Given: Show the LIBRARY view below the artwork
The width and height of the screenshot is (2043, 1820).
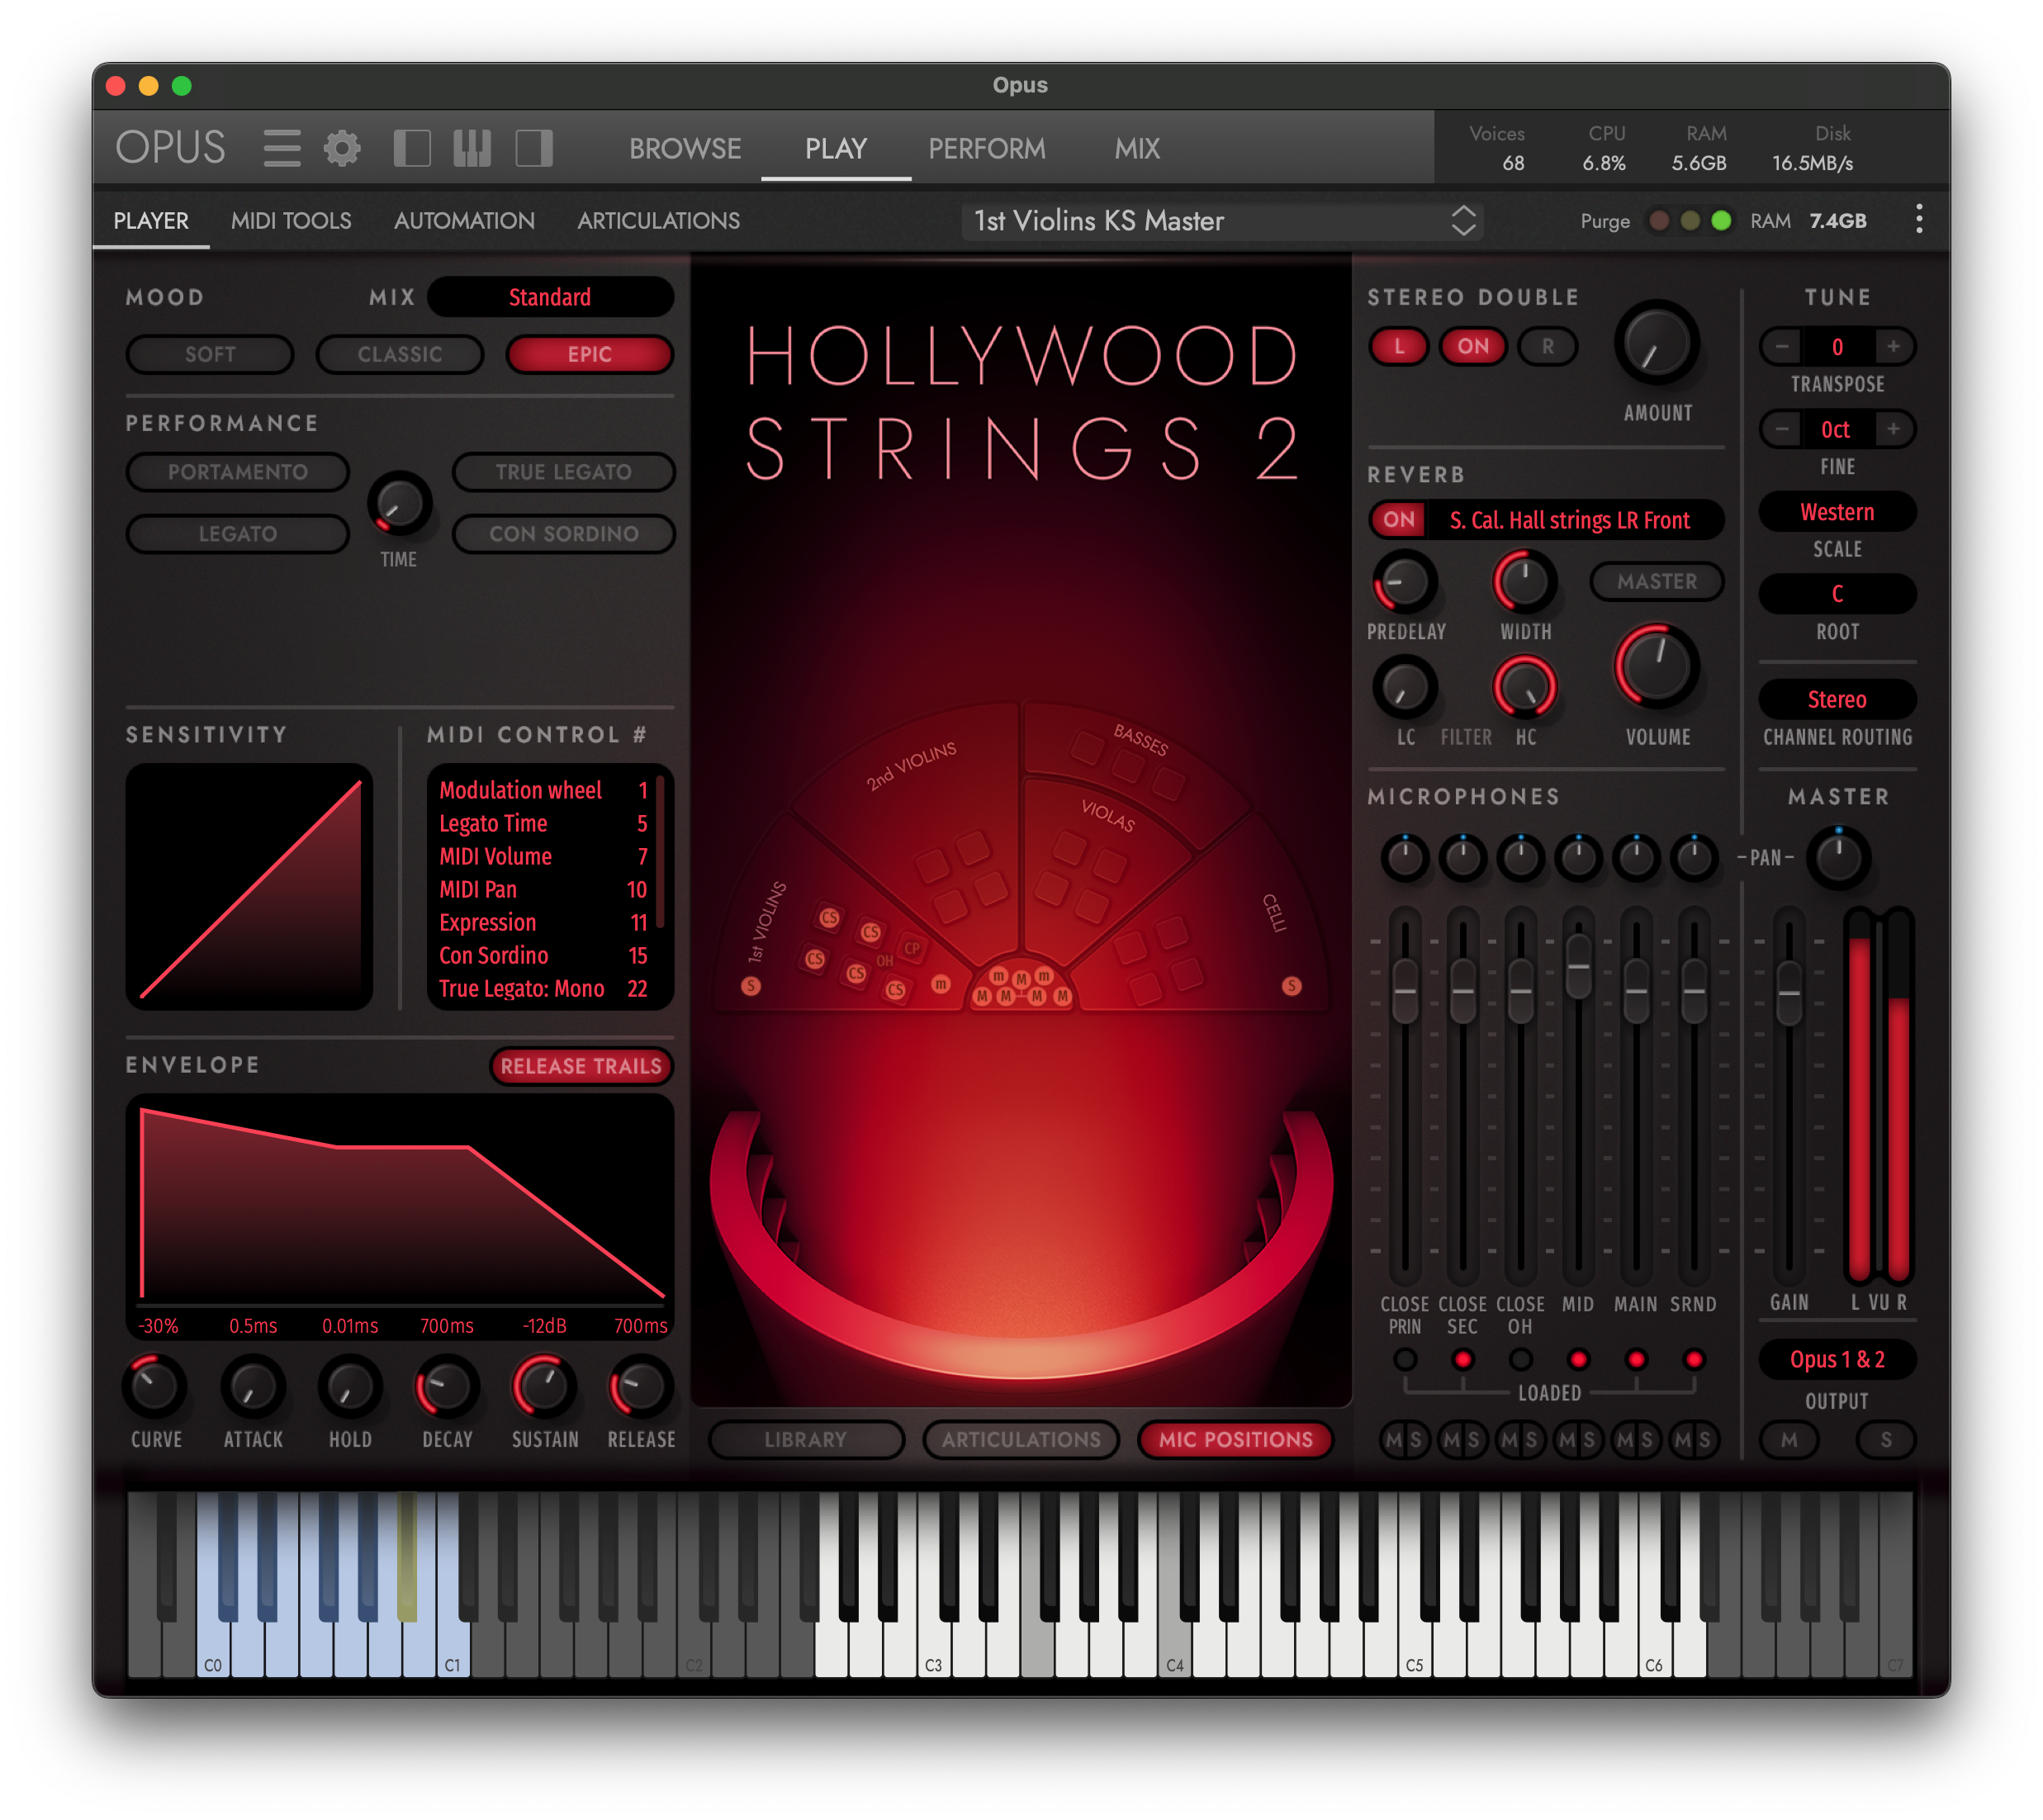Looking at the screenshot, I should coord(806,1440).
